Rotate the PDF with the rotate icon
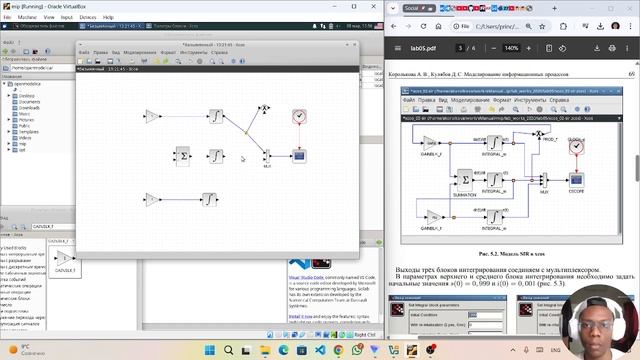 click(x=562, y=48)
